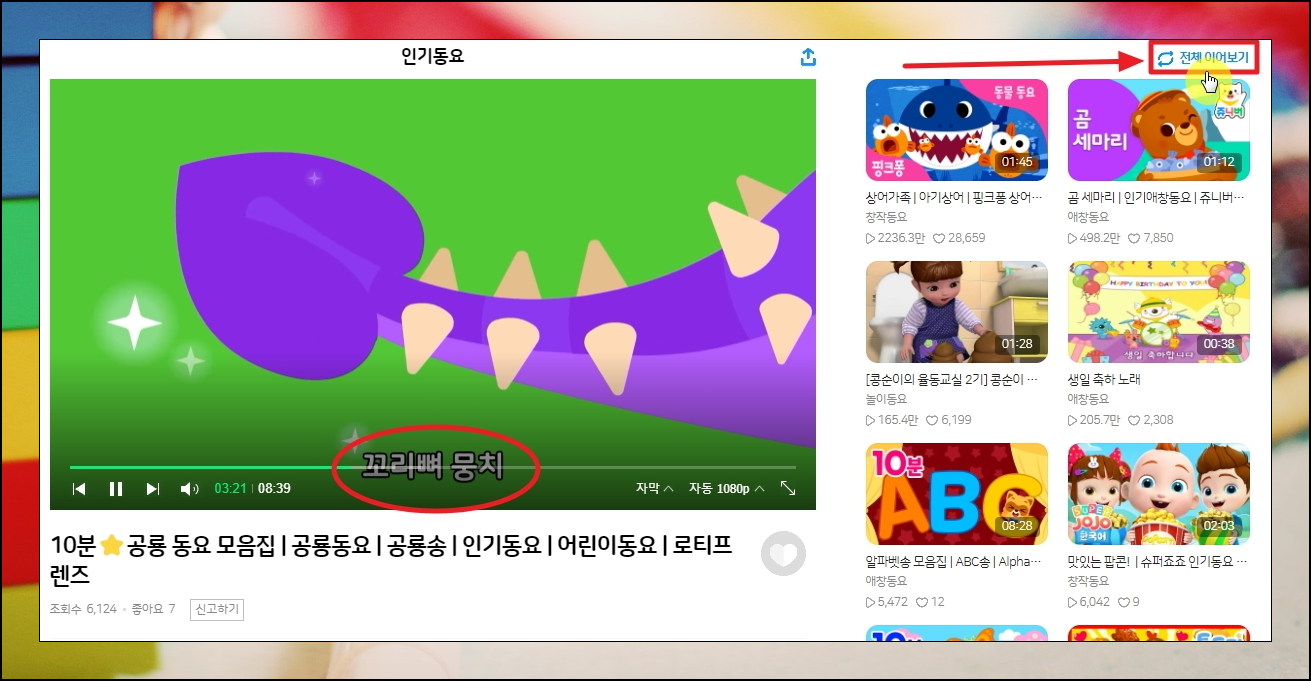The height and width of the screenshot is (681, 1311).
Task: Click the 6,199 likes count
Action: tap(949, 420)
